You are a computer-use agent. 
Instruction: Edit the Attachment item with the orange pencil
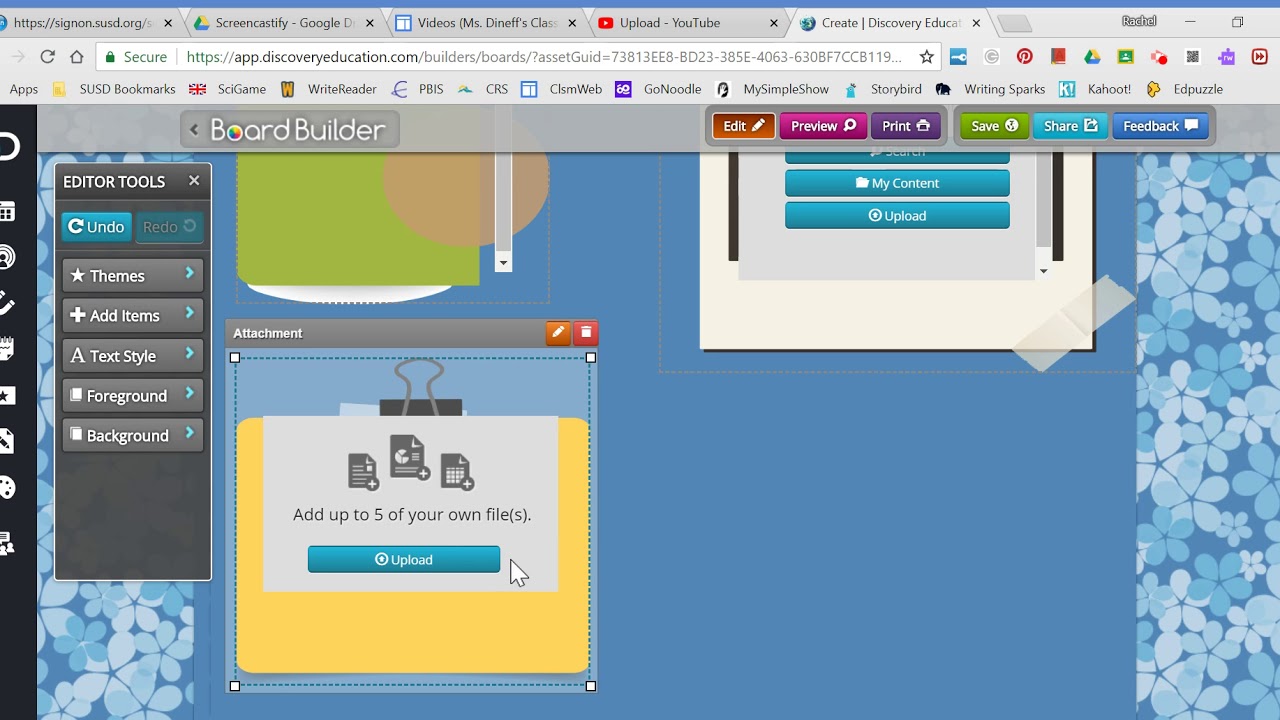click(558, 333)
